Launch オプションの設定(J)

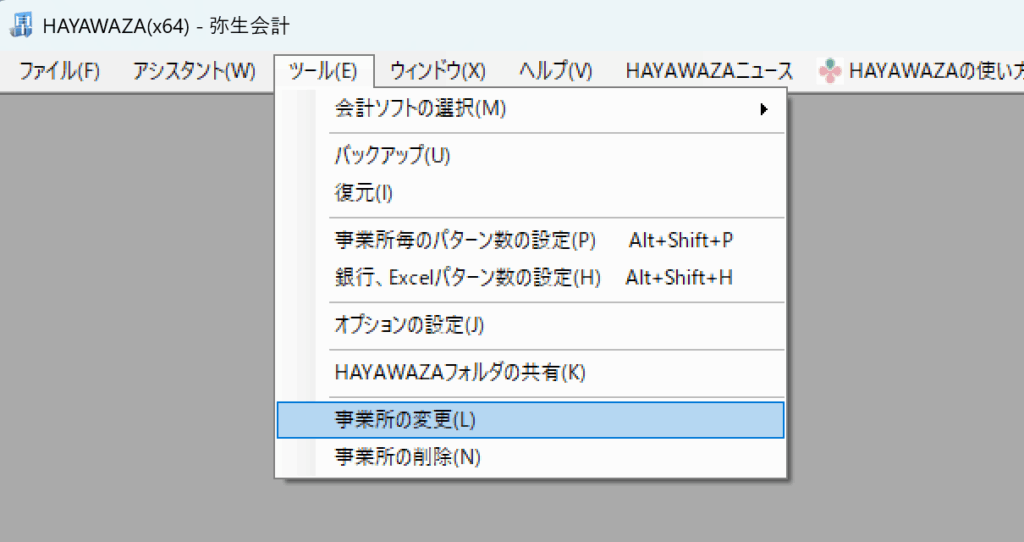pos(409,325)
